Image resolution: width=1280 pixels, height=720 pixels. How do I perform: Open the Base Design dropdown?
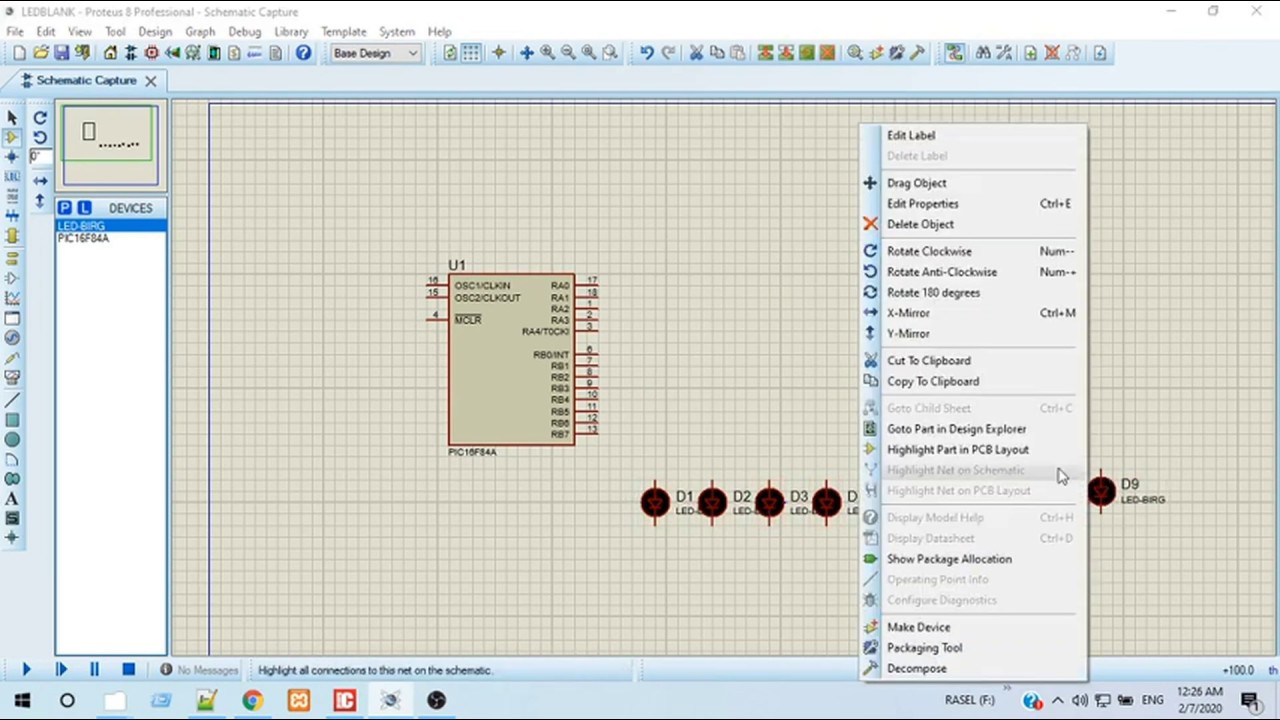375,53
